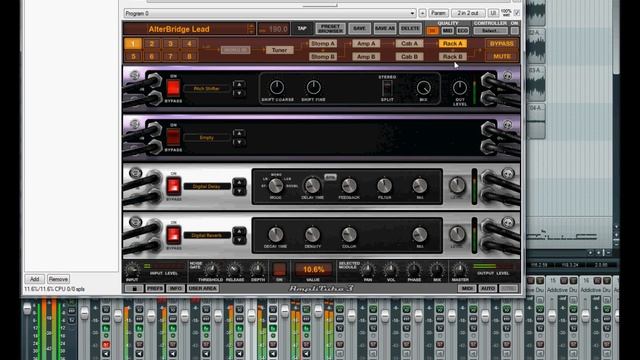Open the Preset Browser
The height and width of the screenshot is (360, 640).
pyautogui.click(x=330, y=29)
